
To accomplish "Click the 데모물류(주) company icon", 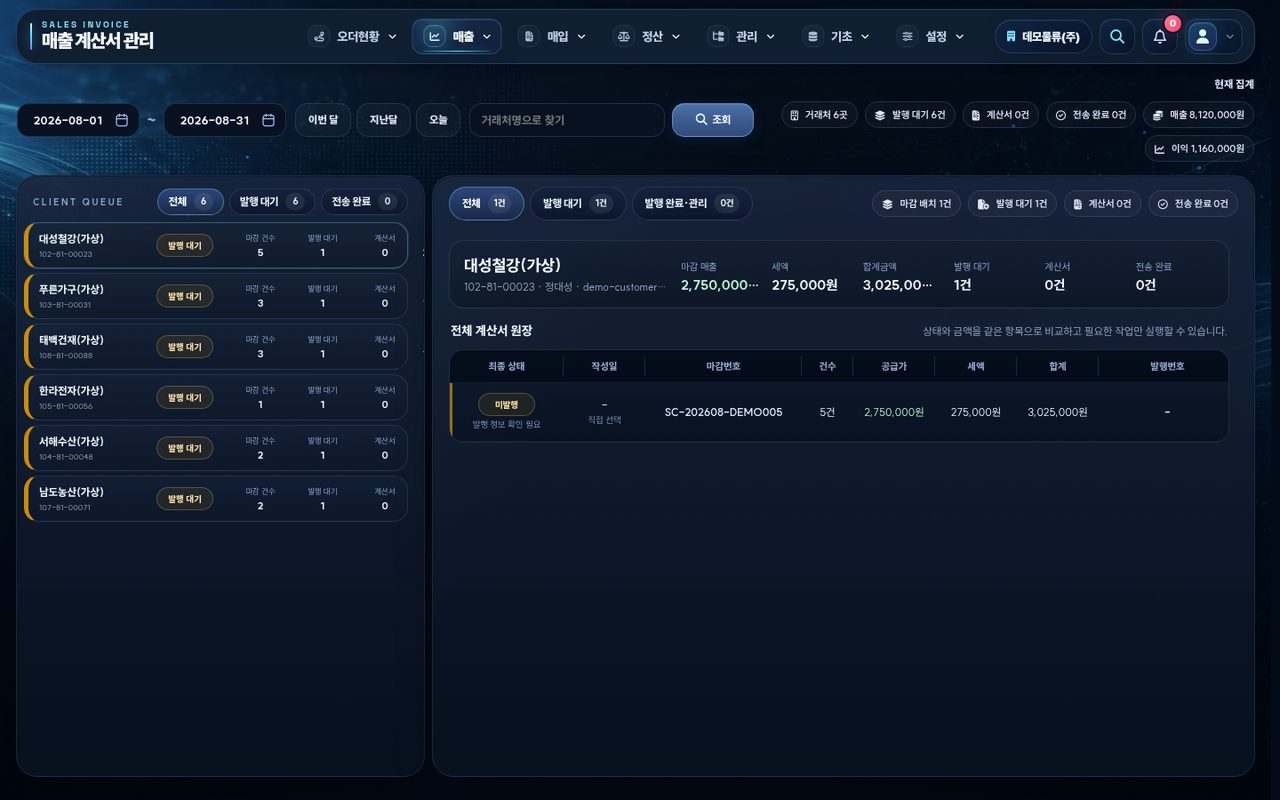I will pyautogui.click(x=1011, y=37).
